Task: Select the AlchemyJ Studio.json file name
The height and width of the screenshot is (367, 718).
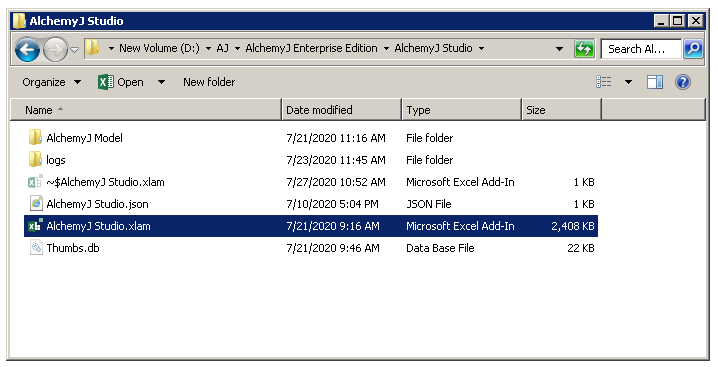Action: coord(97,204)
